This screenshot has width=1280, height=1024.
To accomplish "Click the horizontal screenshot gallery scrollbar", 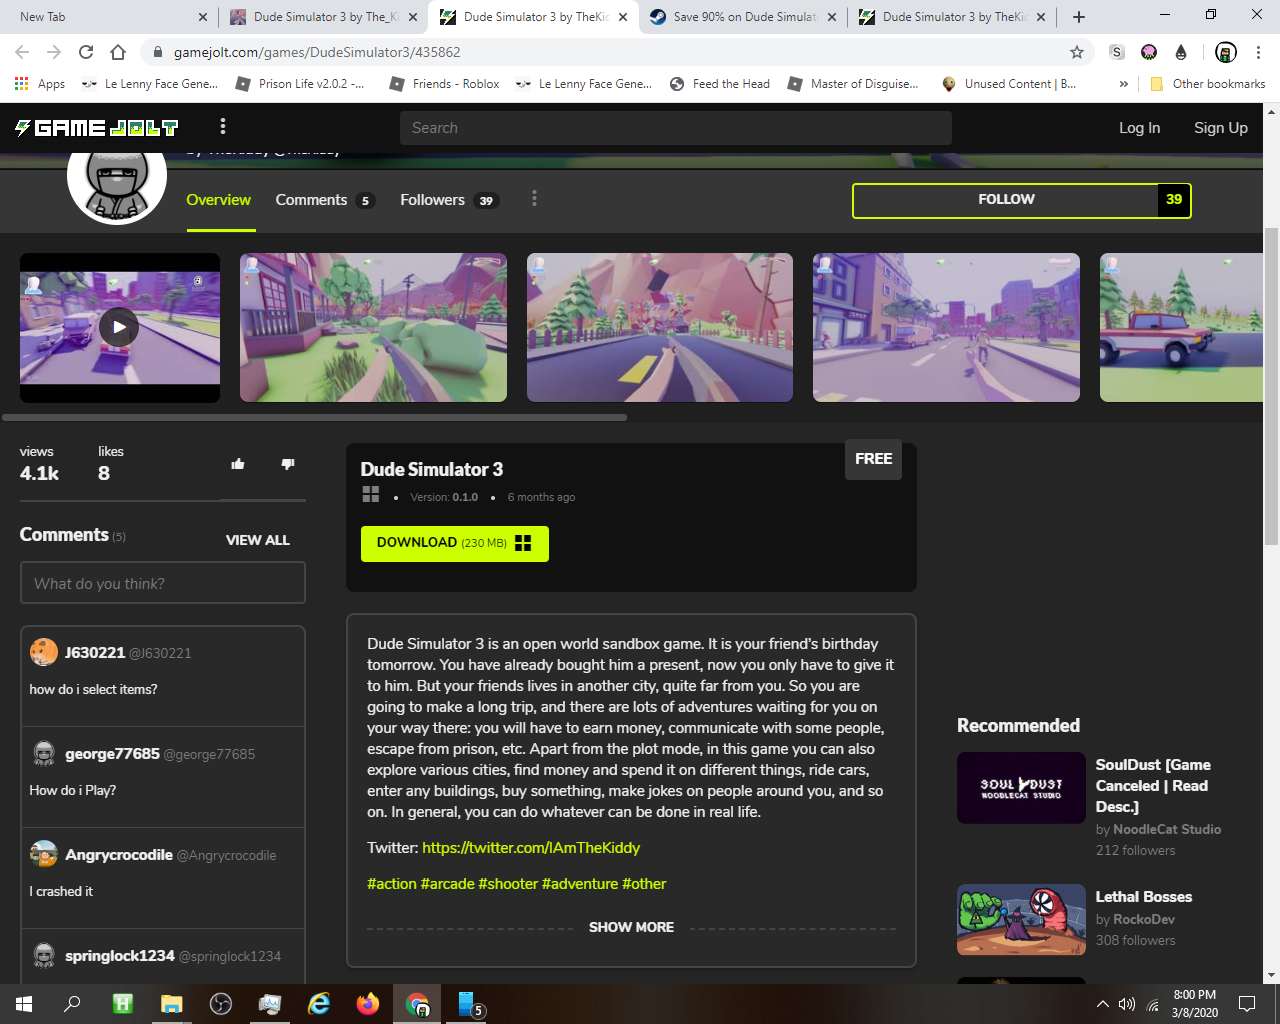I will (314, 417).
